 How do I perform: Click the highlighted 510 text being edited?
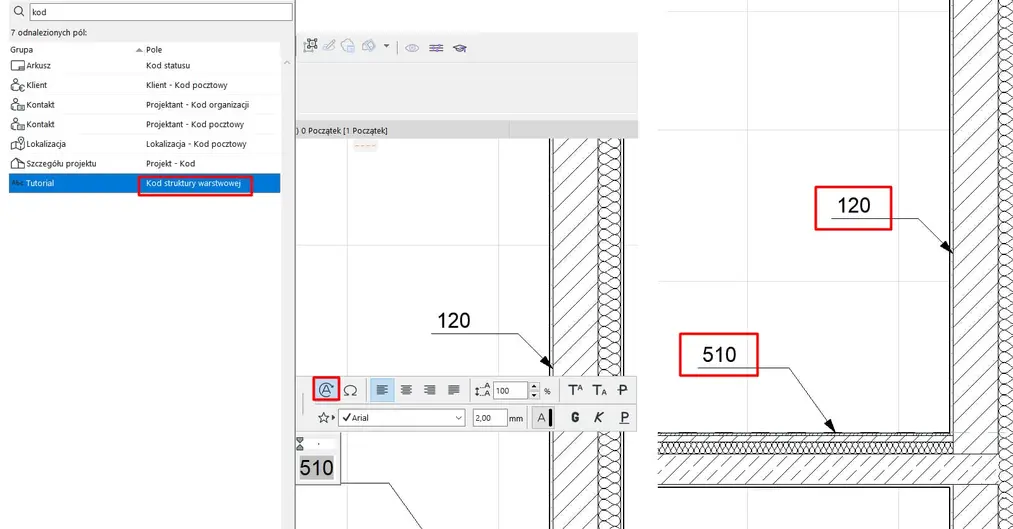pos(317,468)
